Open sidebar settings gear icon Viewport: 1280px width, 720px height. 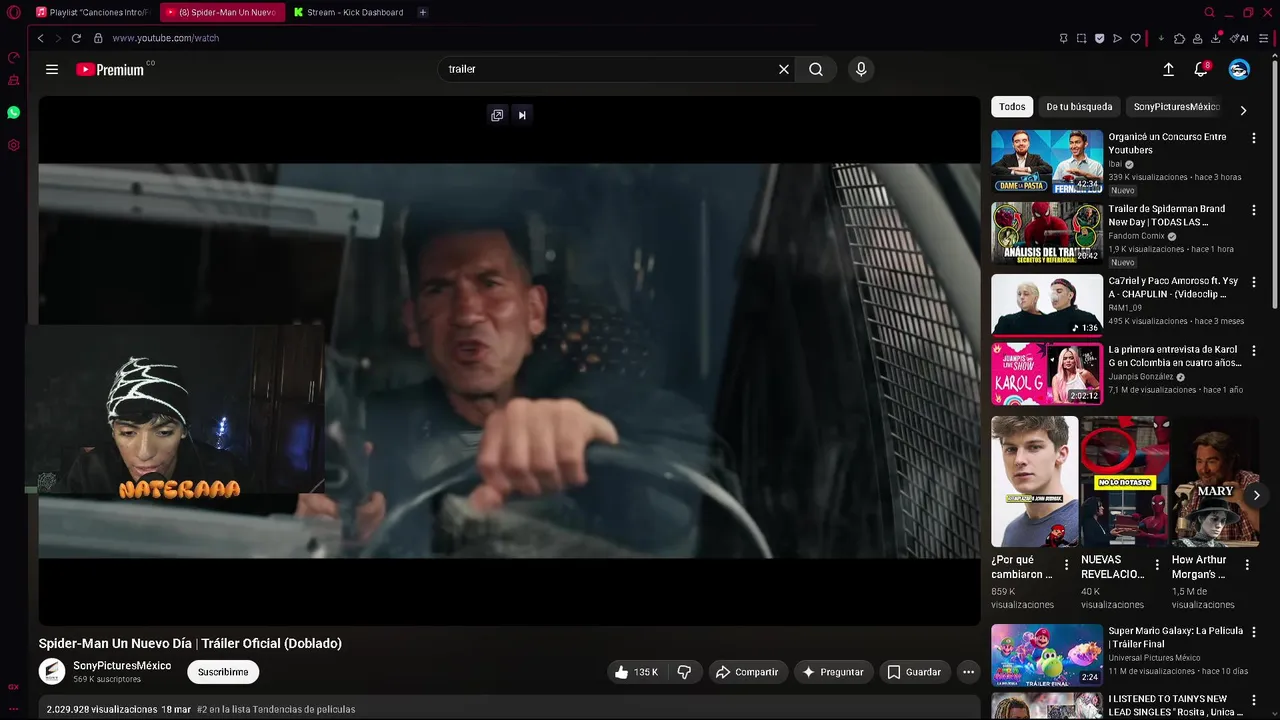pyautogui.click(x=13, y=145)
